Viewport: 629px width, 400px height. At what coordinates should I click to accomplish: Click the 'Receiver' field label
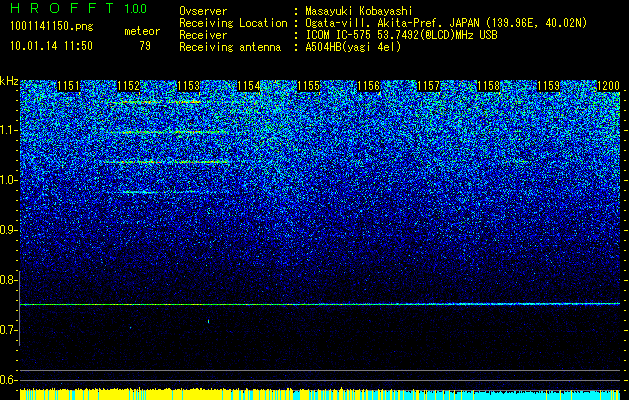(x=203, y=35)
